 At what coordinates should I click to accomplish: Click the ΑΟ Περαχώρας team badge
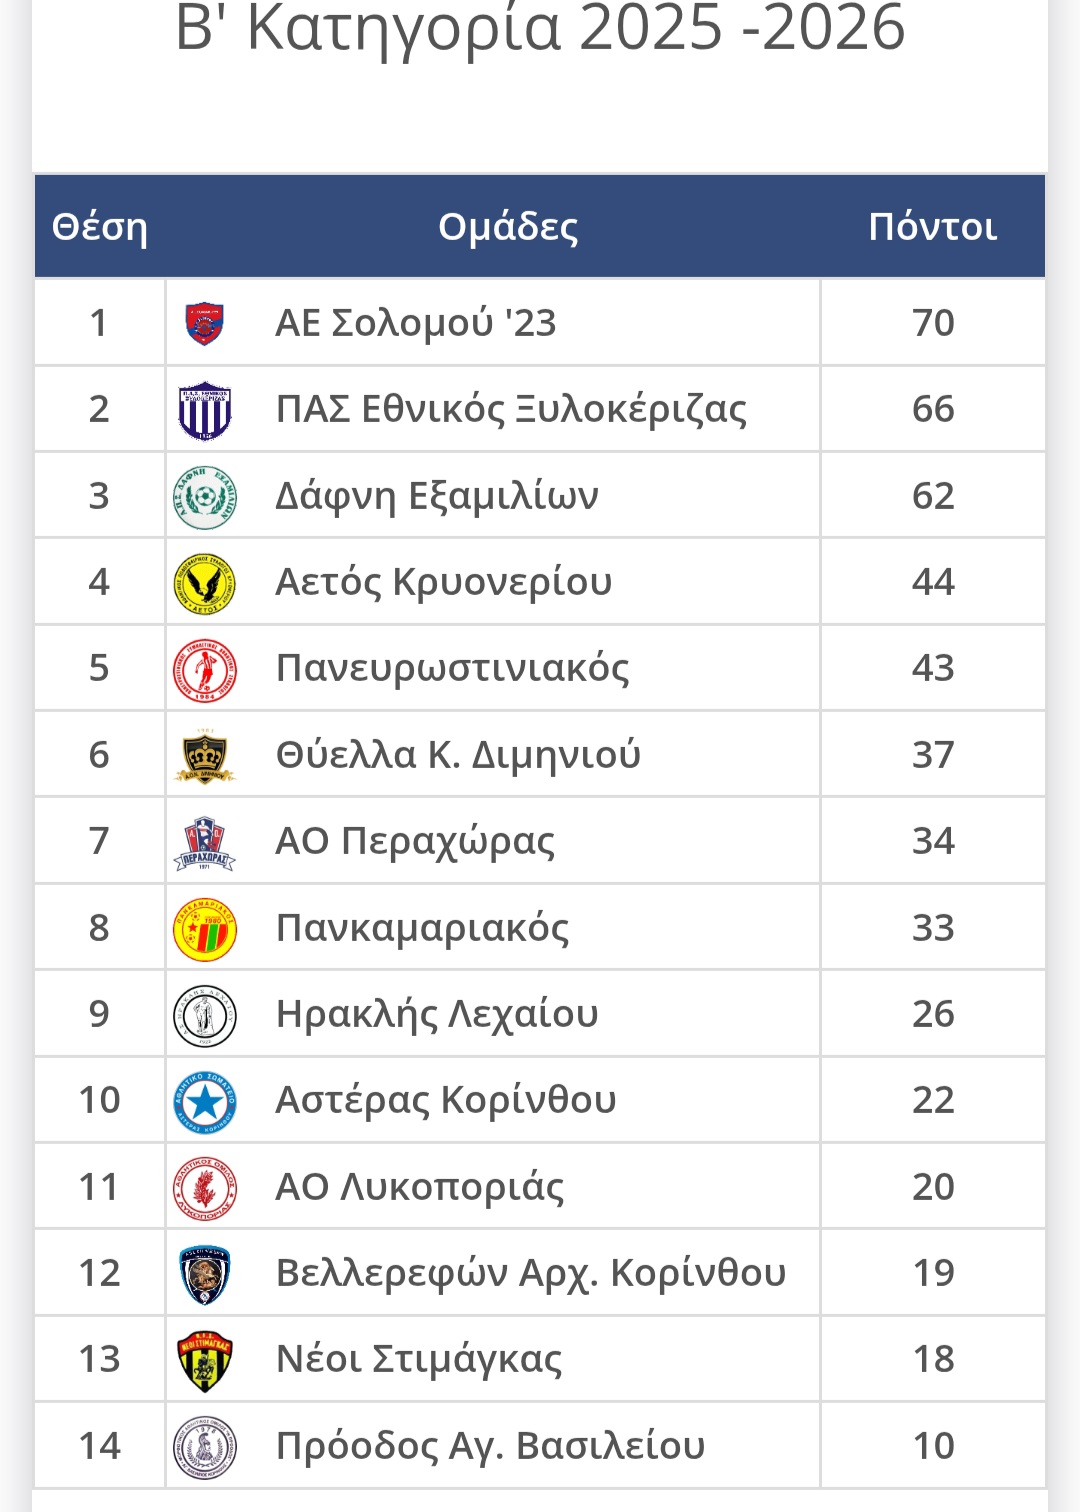point(205,842)
